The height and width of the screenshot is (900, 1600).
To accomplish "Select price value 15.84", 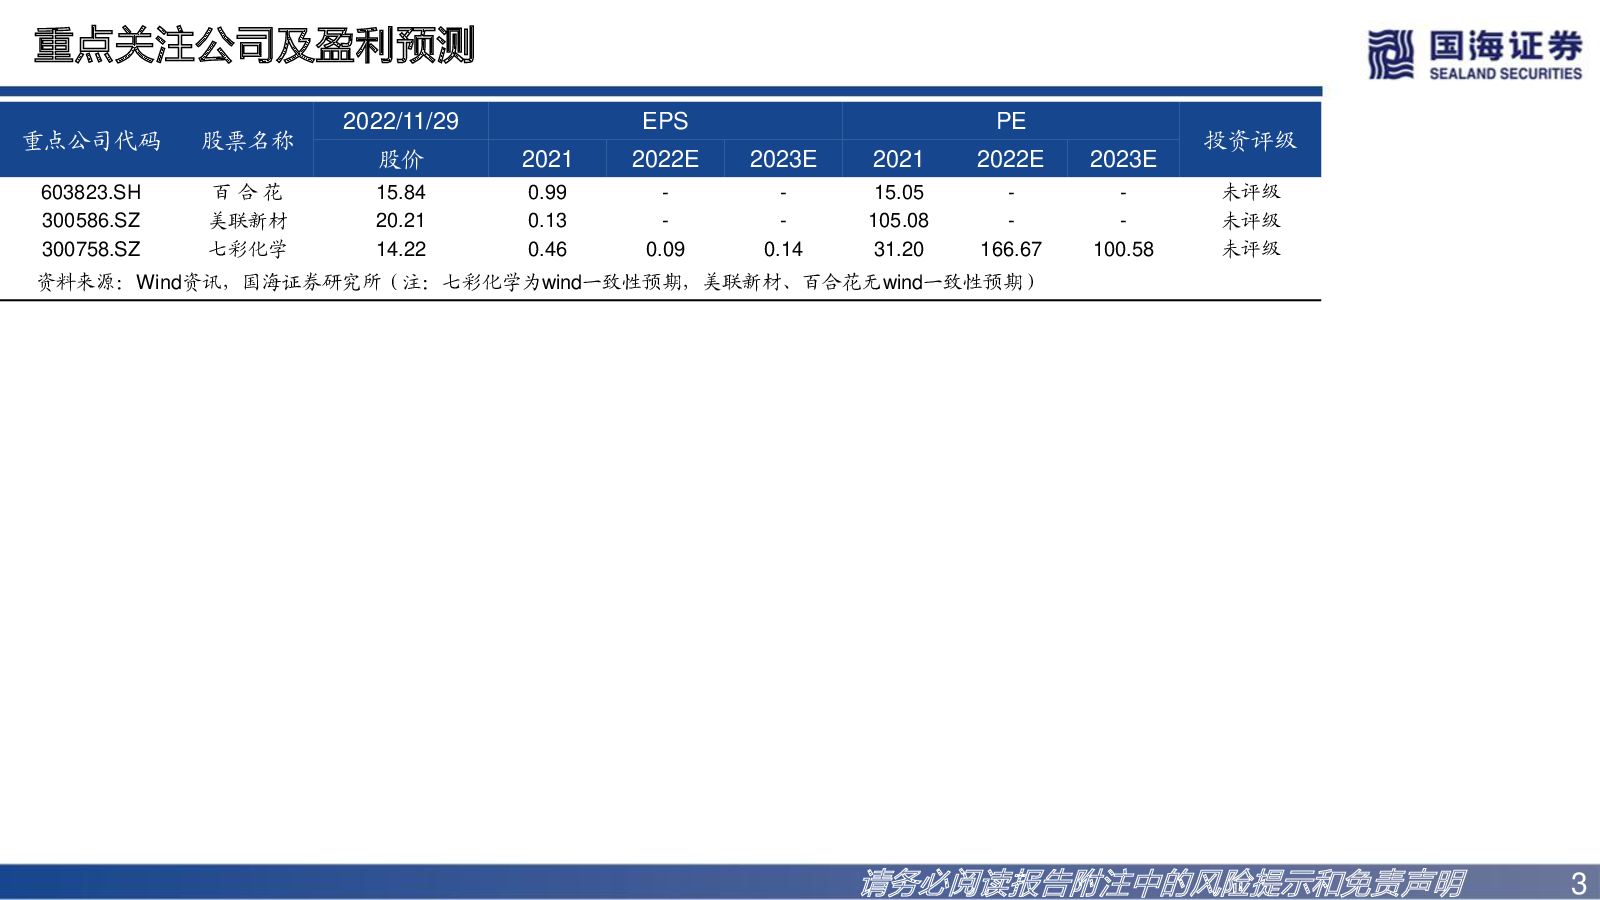I will click(401, 192).
